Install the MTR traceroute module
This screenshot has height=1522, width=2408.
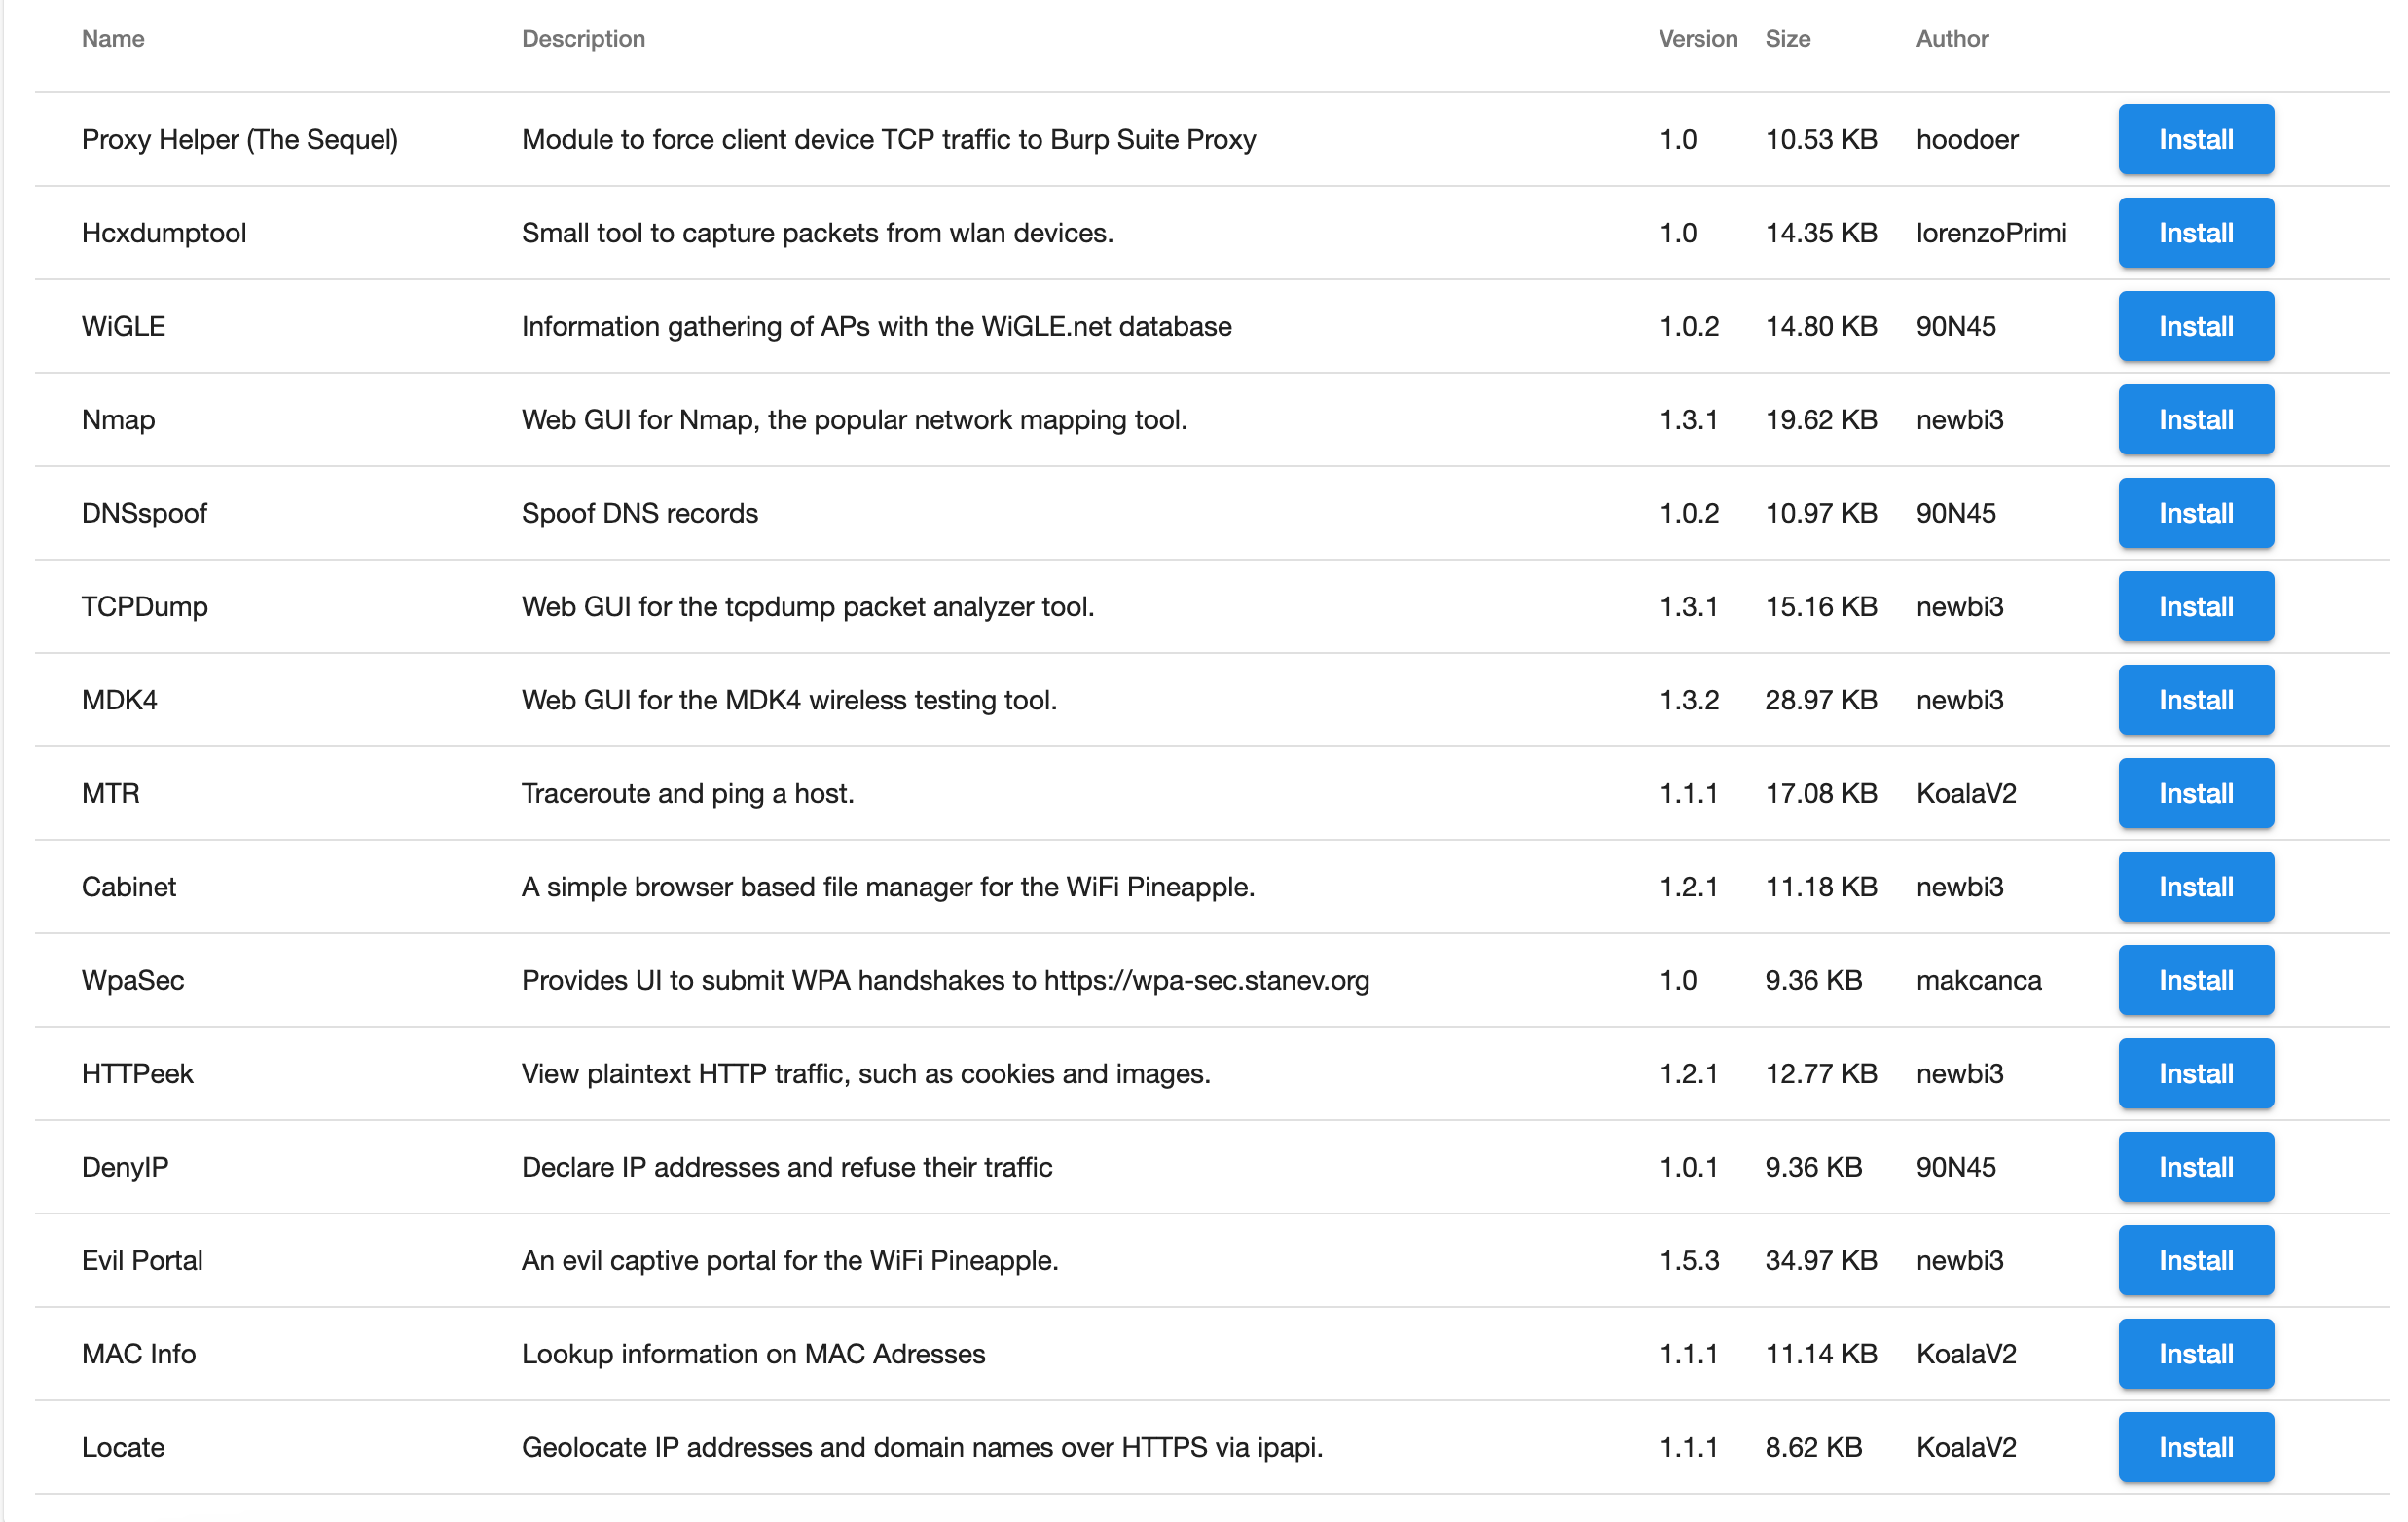click(x=2195, y=793)
